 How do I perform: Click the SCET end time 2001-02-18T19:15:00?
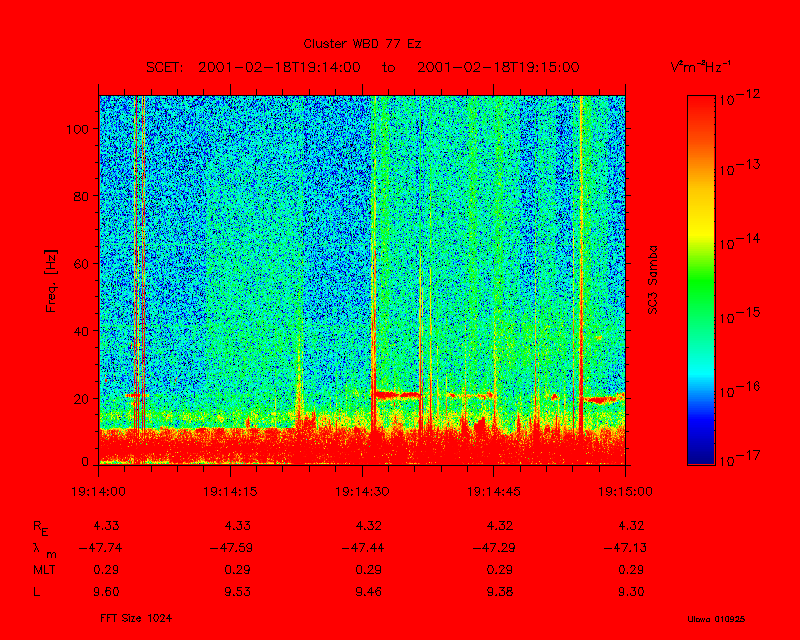(x=498, y=67)
